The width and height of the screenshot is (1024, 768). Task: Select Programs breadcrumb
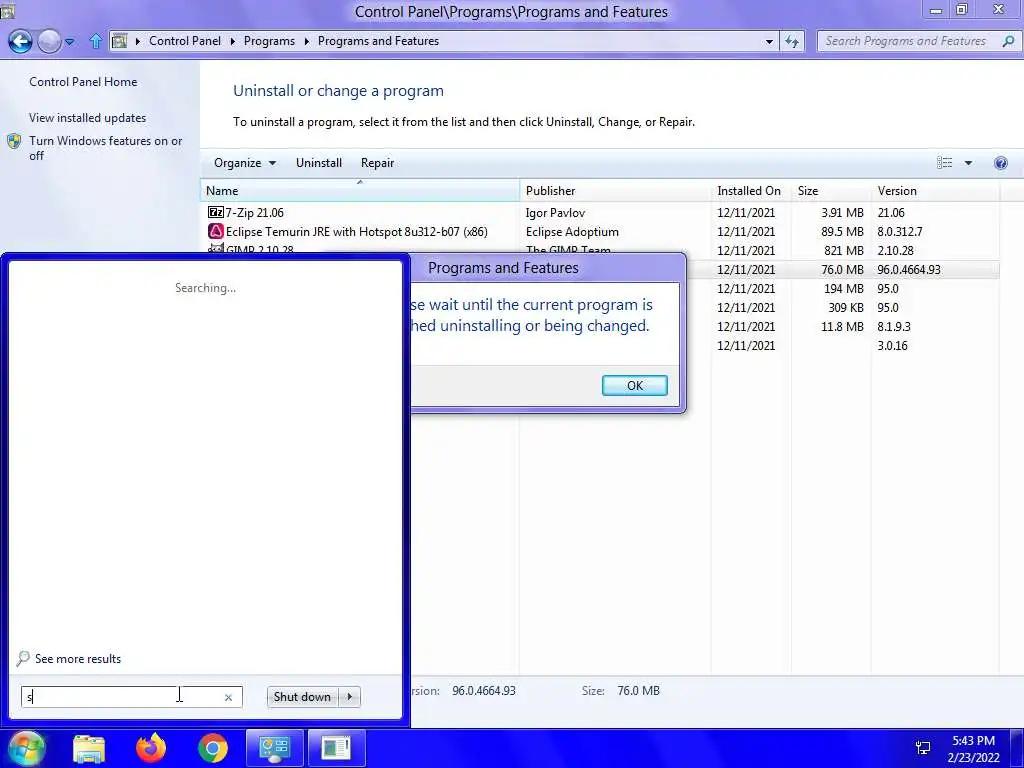[x=269, y=40]
